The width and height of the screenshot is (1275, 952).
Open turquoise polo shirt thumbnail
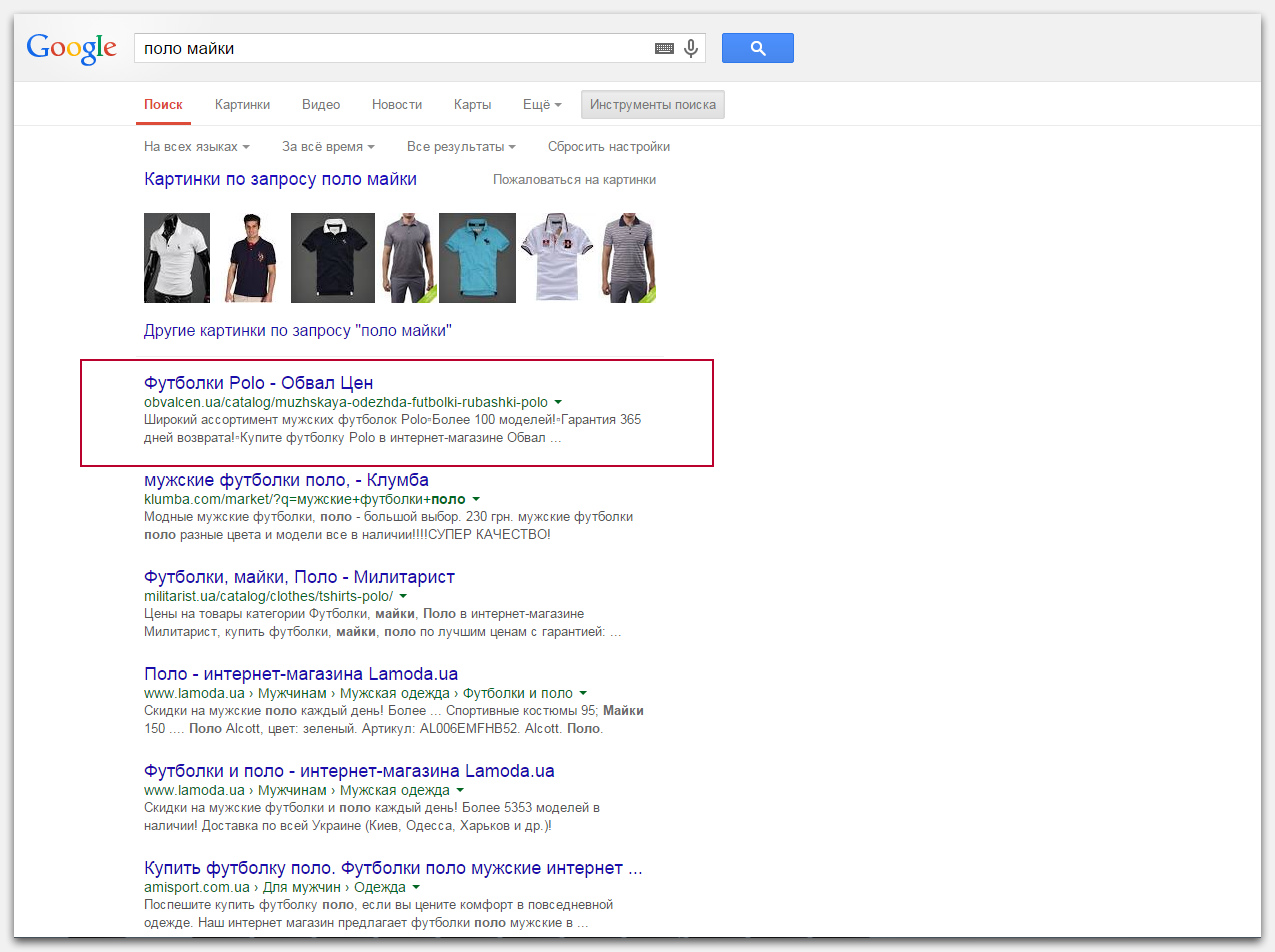(x=477, y=257)
